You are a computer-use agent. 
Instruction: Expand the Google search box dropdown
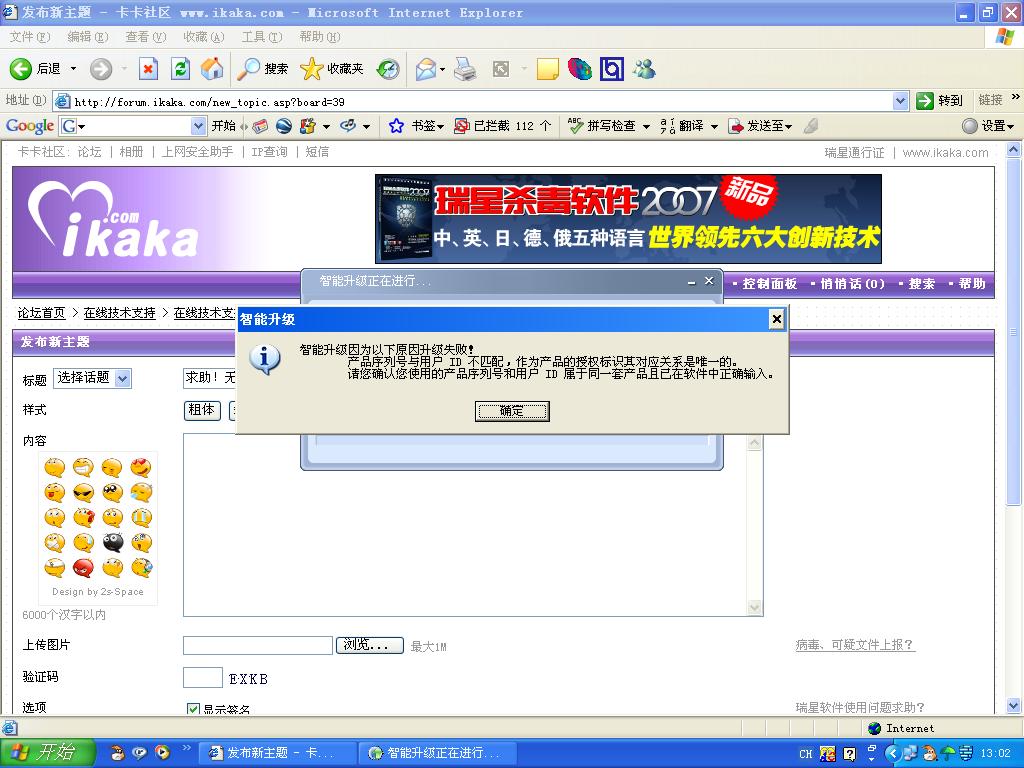(199, 125)
